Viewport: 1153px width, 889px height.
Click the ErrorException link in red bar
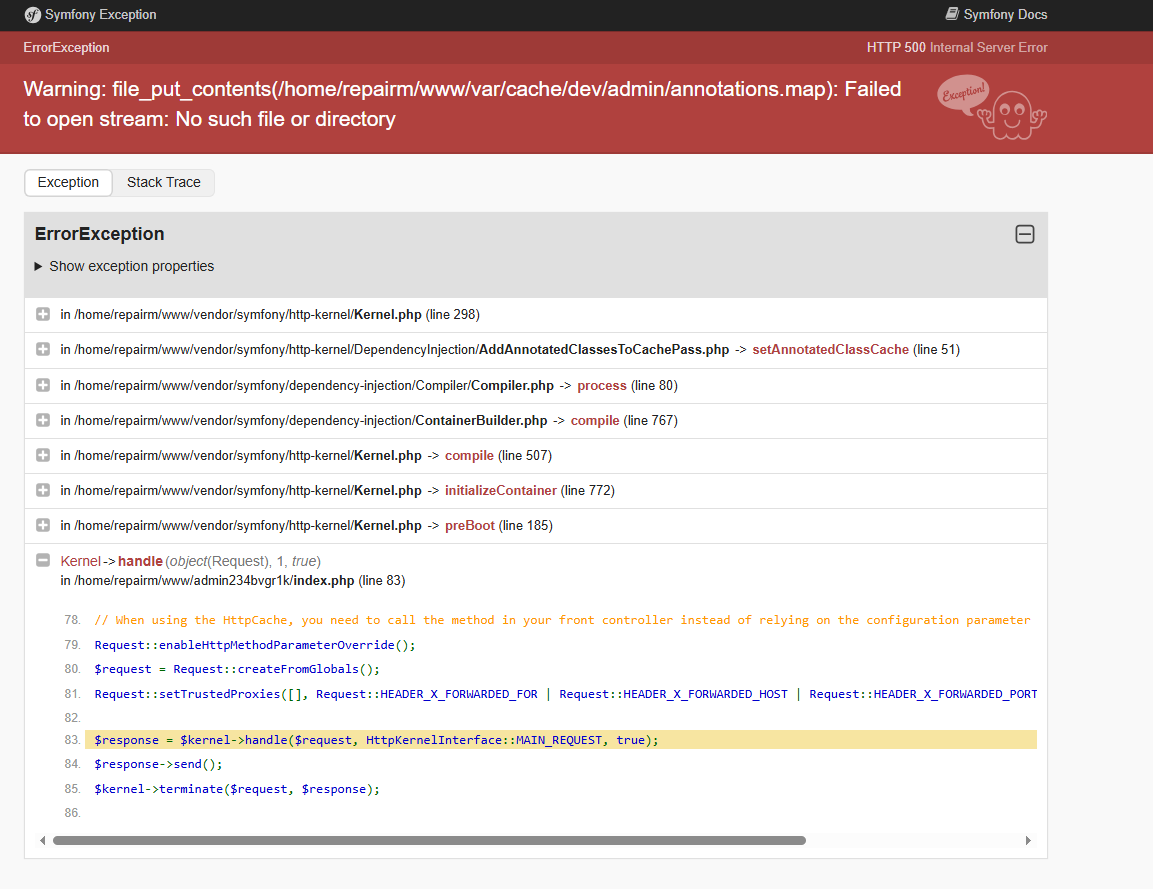click(x=66, y=48)
